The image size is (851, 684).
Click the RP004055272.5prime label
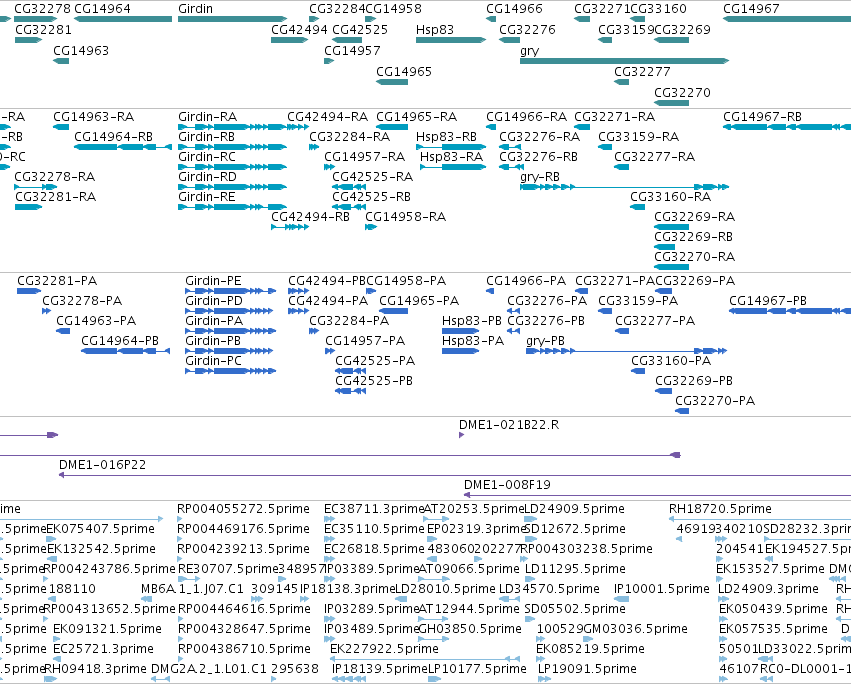pyautogui.click(x=243, y=509)
